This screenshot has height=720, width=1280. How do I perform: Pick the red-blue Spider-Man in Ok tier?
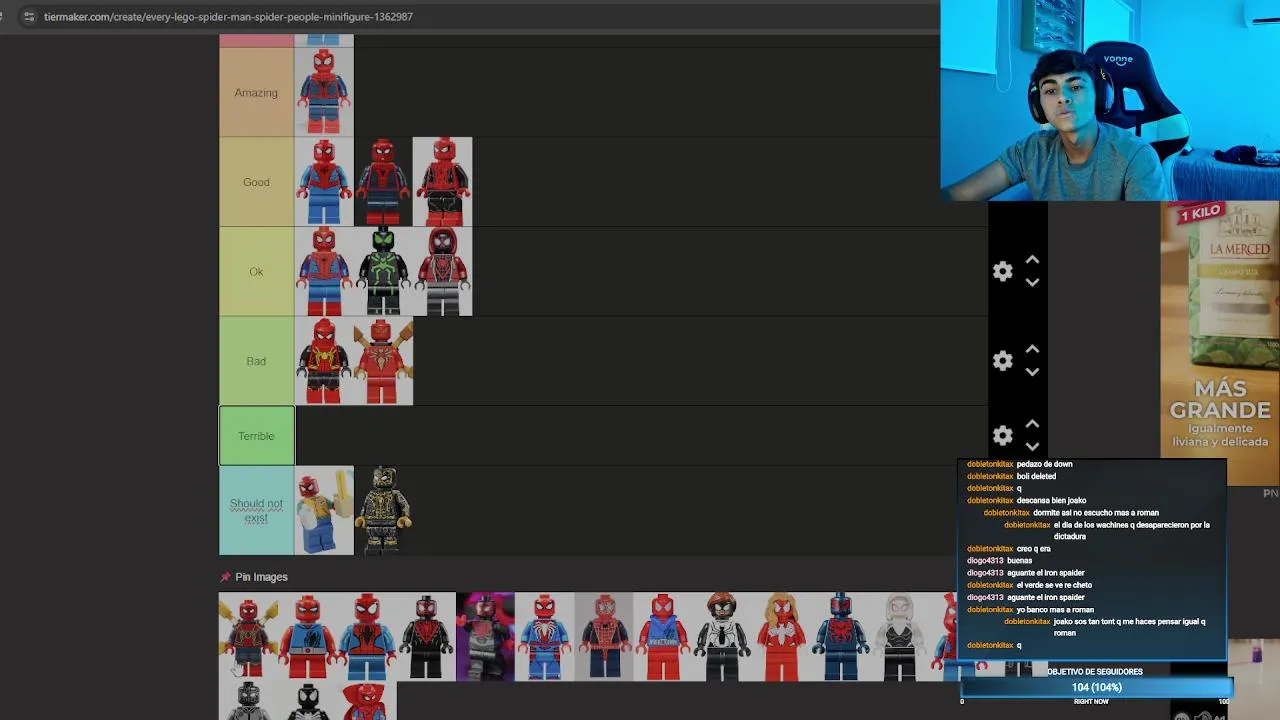323,272
